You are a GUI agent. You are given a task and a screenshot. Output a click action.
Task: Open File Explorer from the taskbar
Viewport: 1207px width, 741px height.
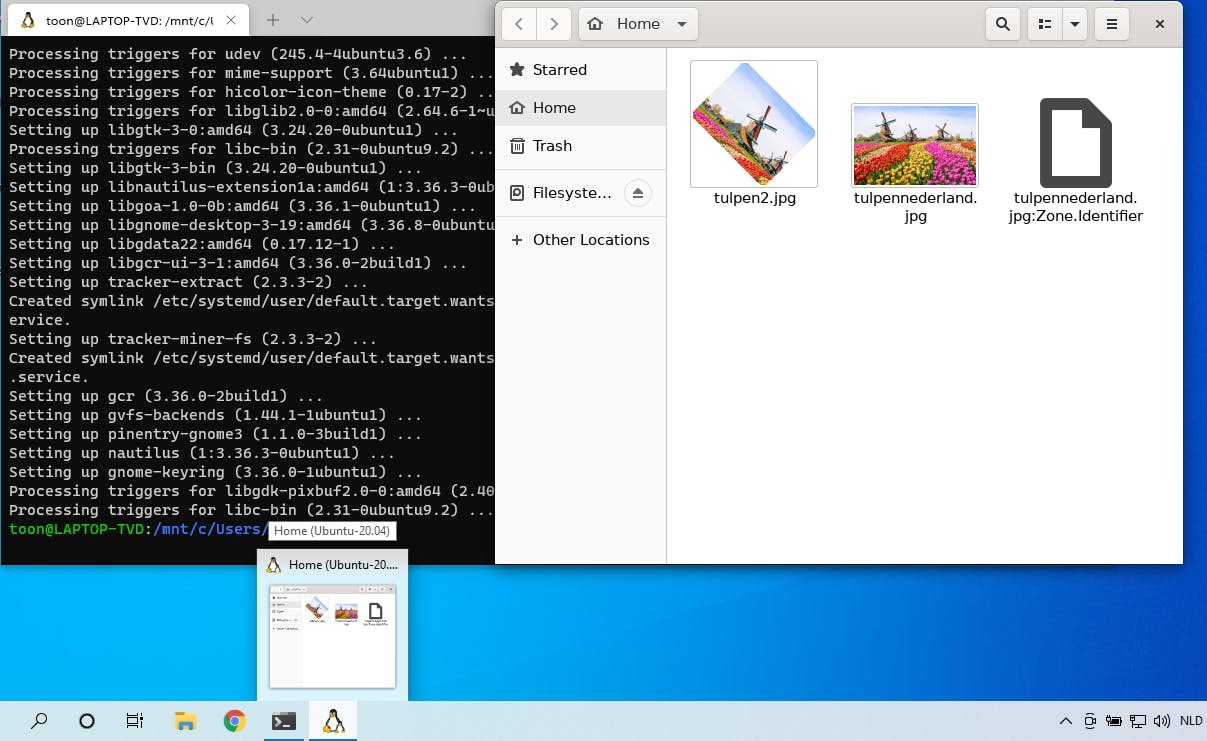(x=185, y=721)
